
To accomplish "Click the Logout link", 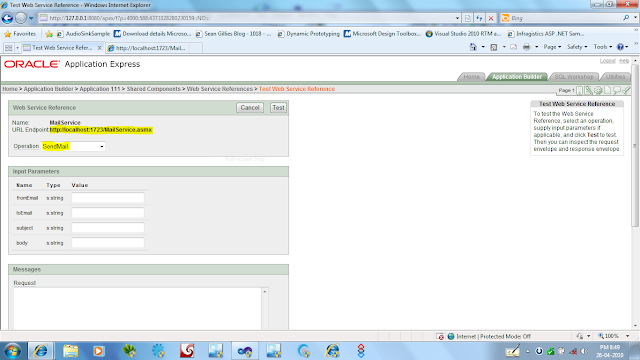I will (x=607, y=61).
